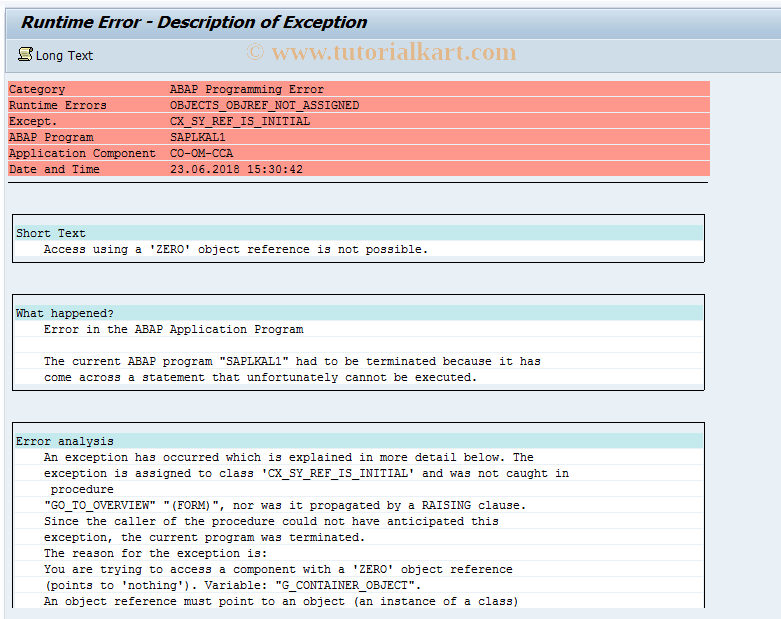Viewport: 781px width, 619px height.
Task: Click the line starting You are trying to access
Action: [x=278, y=569]
